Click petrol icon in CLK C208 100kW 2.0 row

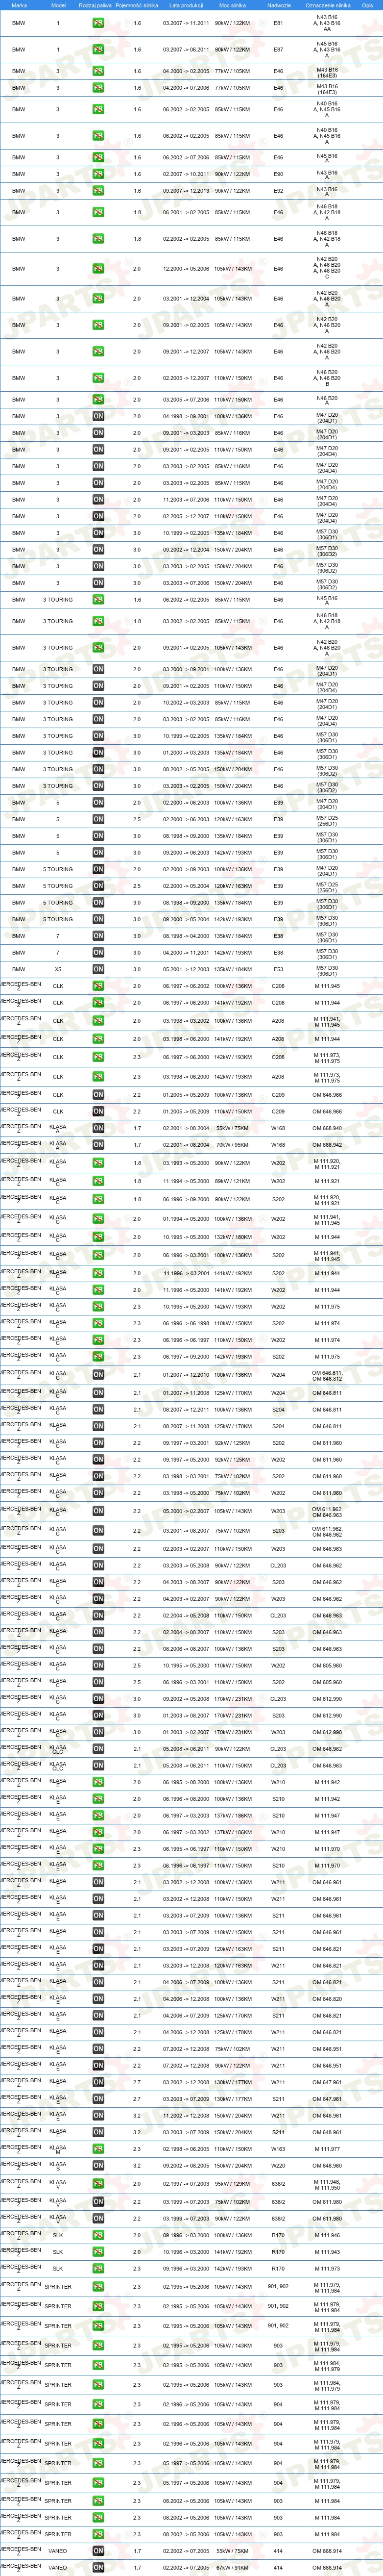click(x=98, y=986)
